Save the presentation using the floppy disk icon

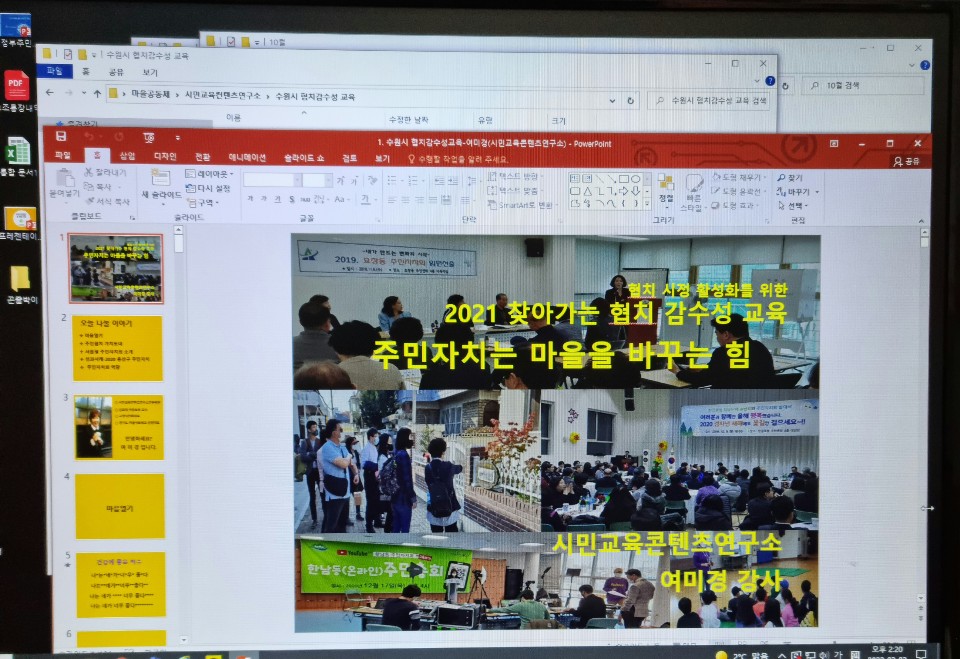[x=61, y=136]
